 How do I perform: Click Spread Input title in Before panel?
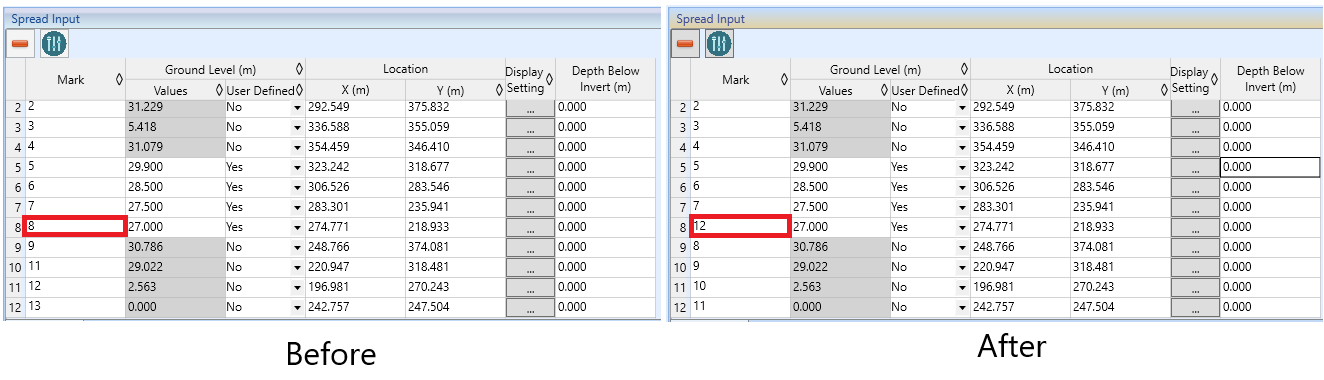coord(46,18)
